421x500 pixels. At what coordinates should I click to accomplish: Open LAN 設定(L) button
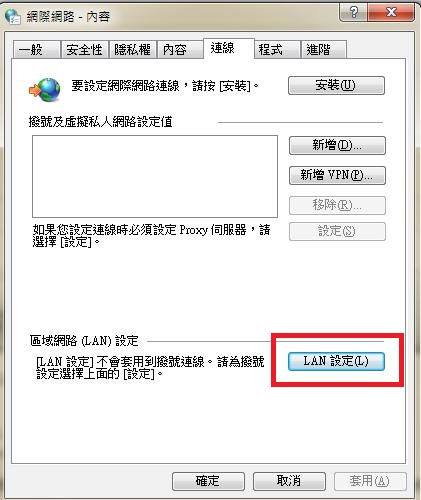tap(336, 361)
